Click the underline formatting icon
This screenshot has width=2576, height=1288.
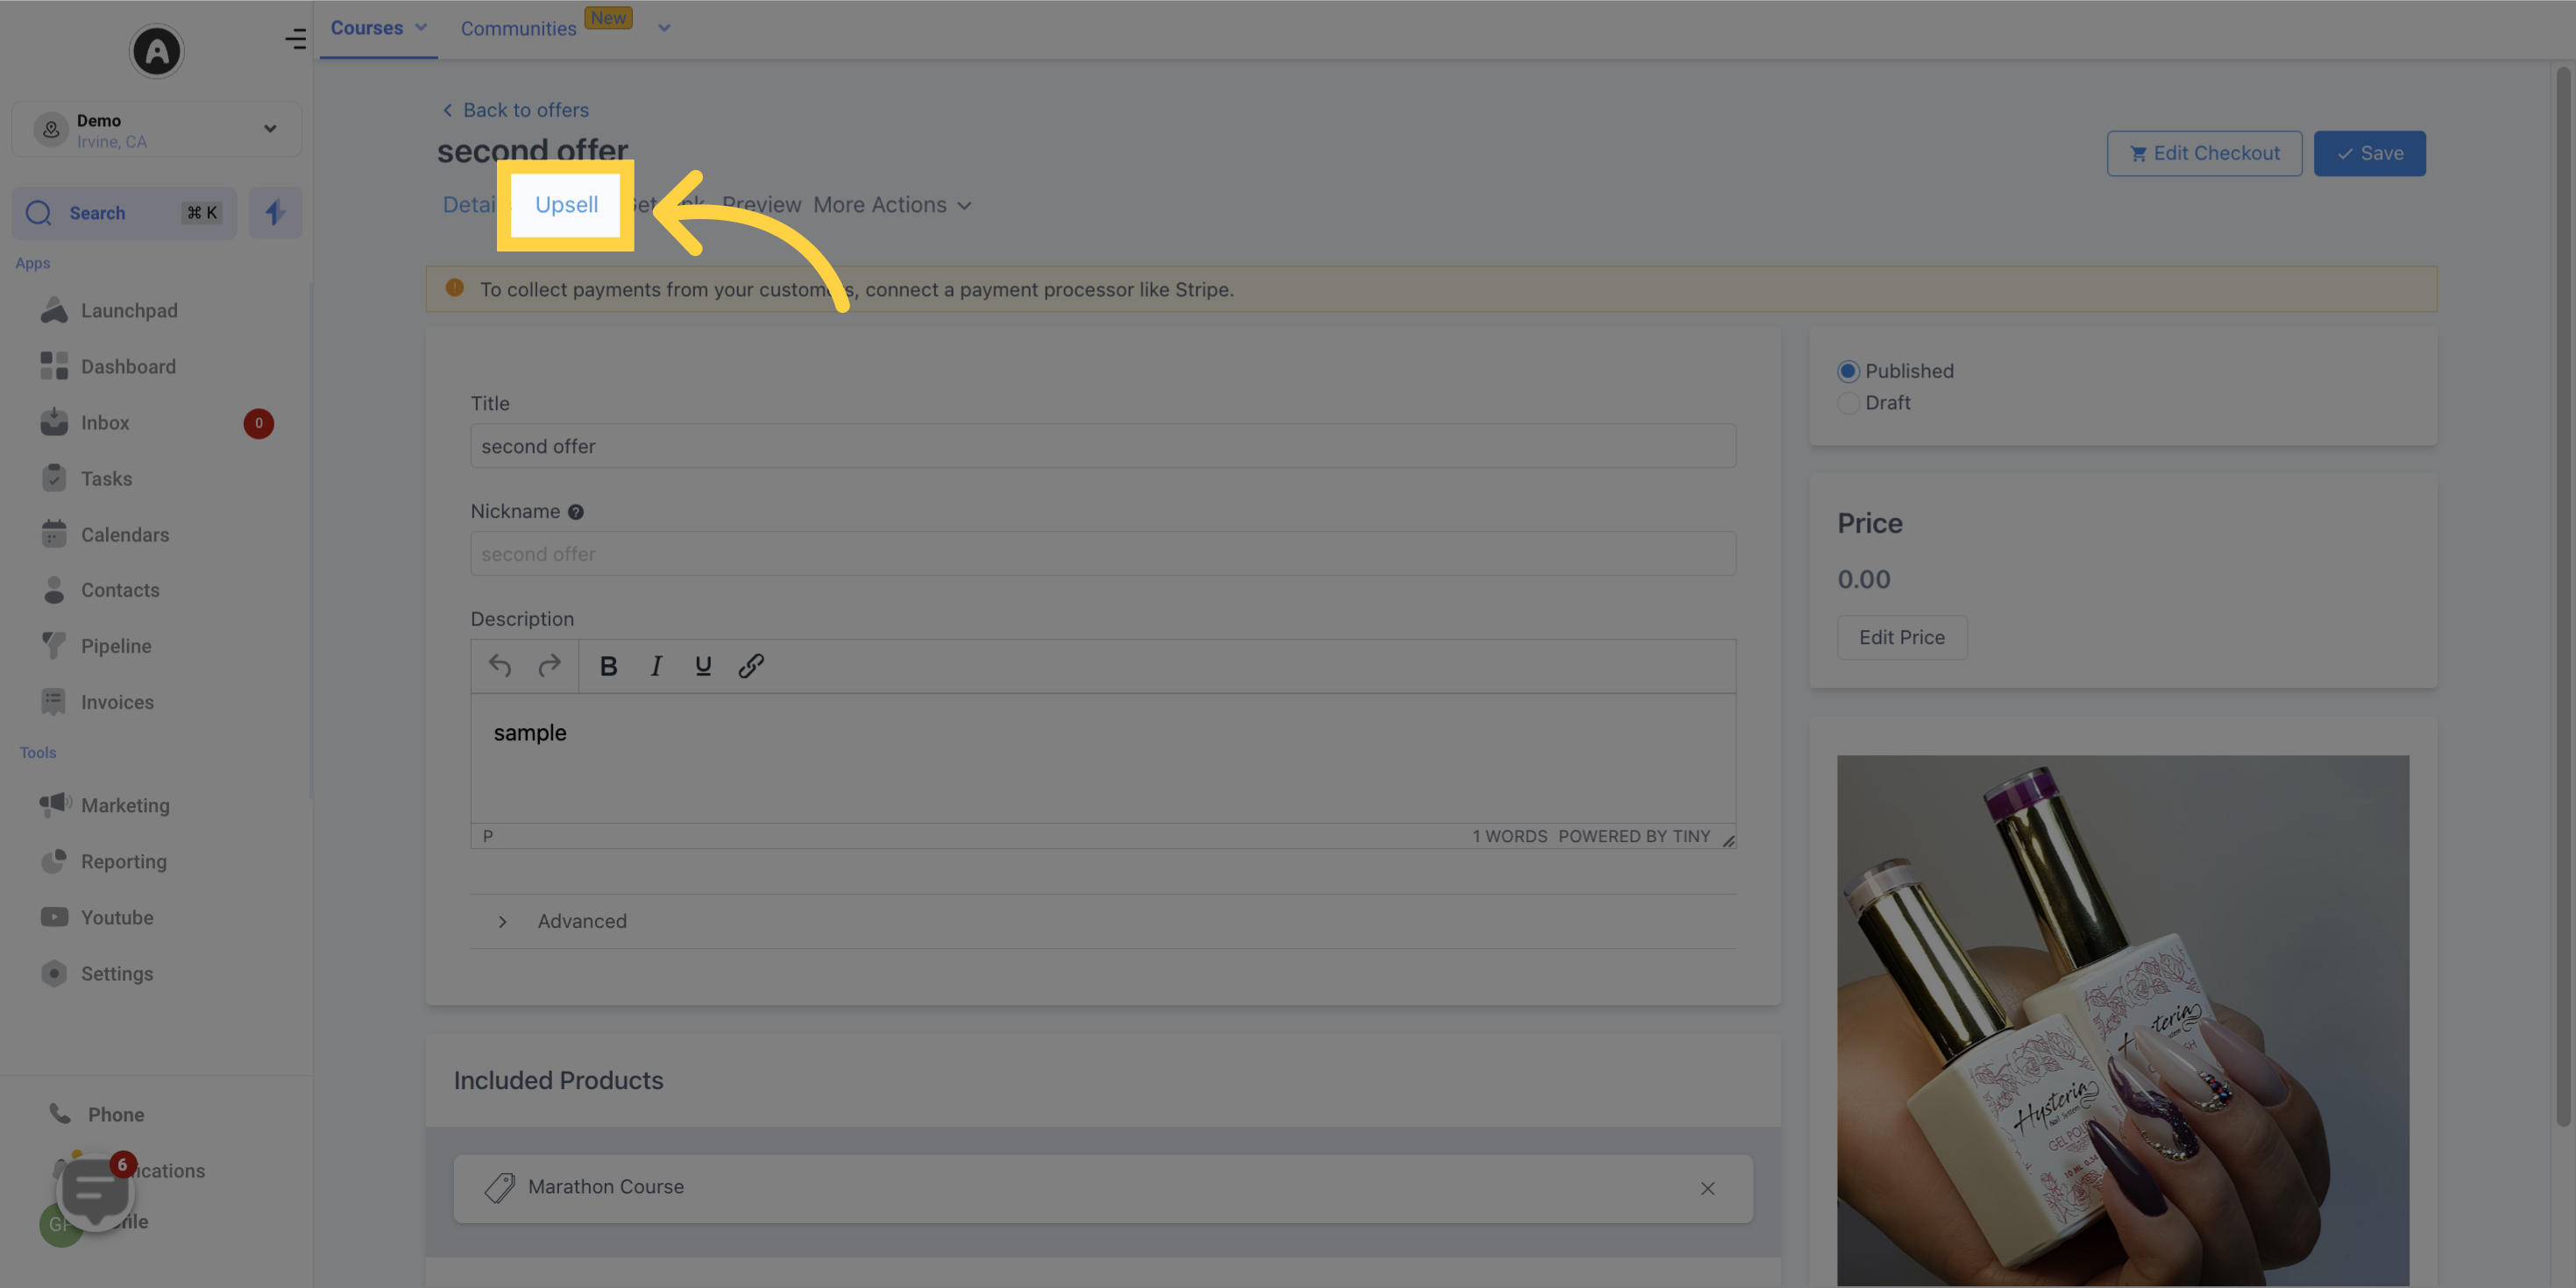[703, 665]
